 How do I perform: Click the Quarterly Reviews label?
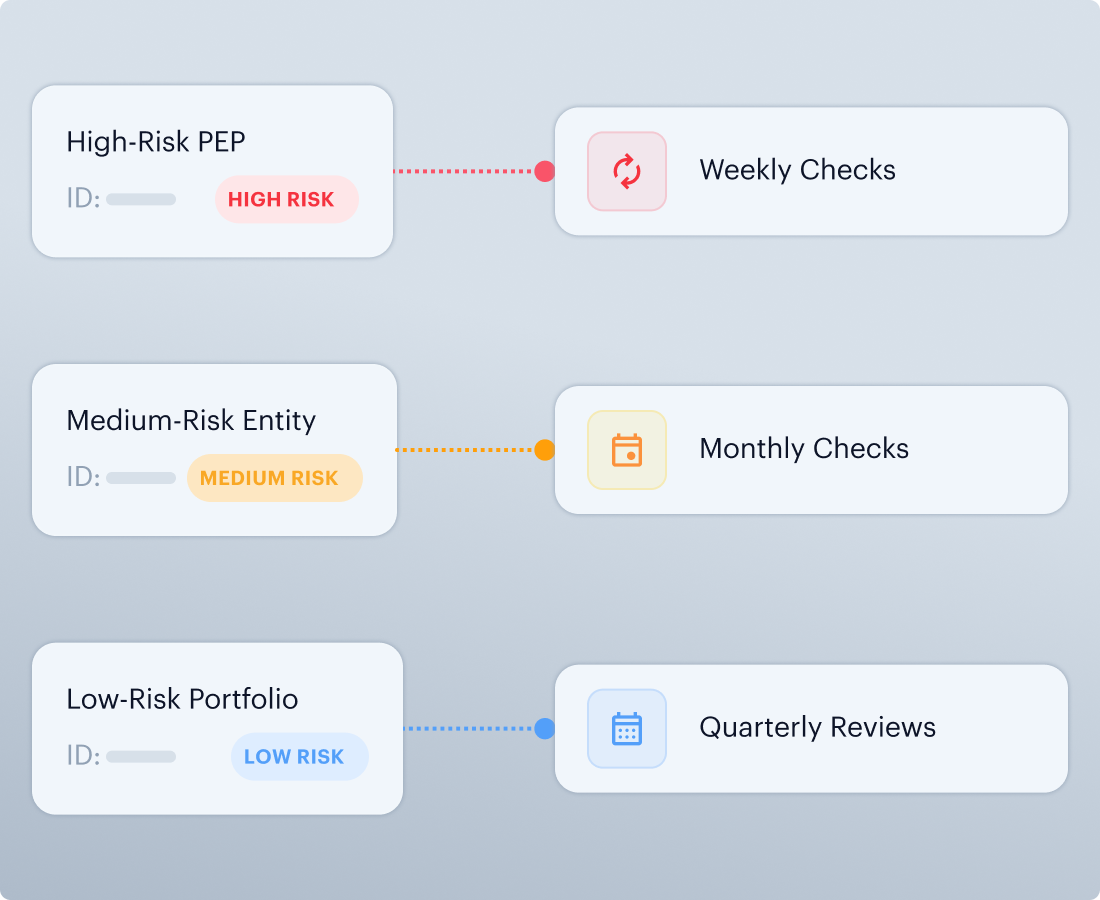click(817, 727)
